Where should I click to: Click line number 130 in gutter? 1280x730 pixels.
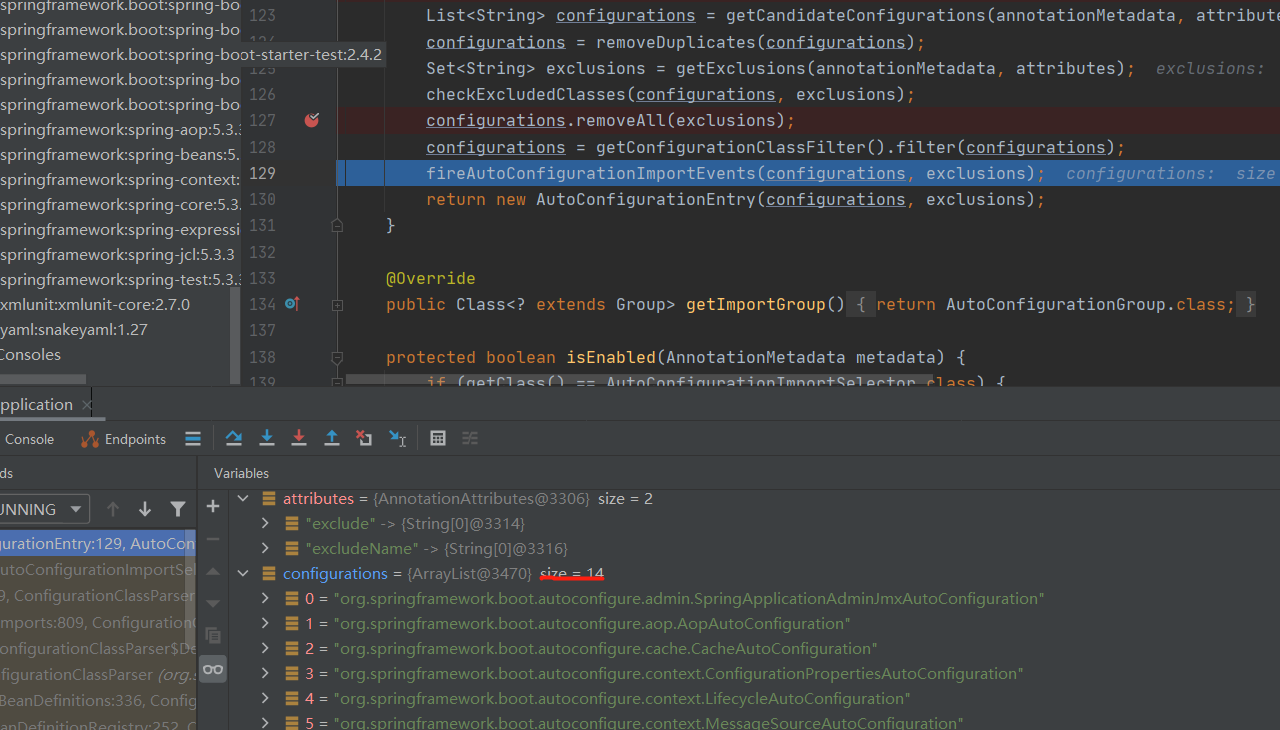[262, 199]
